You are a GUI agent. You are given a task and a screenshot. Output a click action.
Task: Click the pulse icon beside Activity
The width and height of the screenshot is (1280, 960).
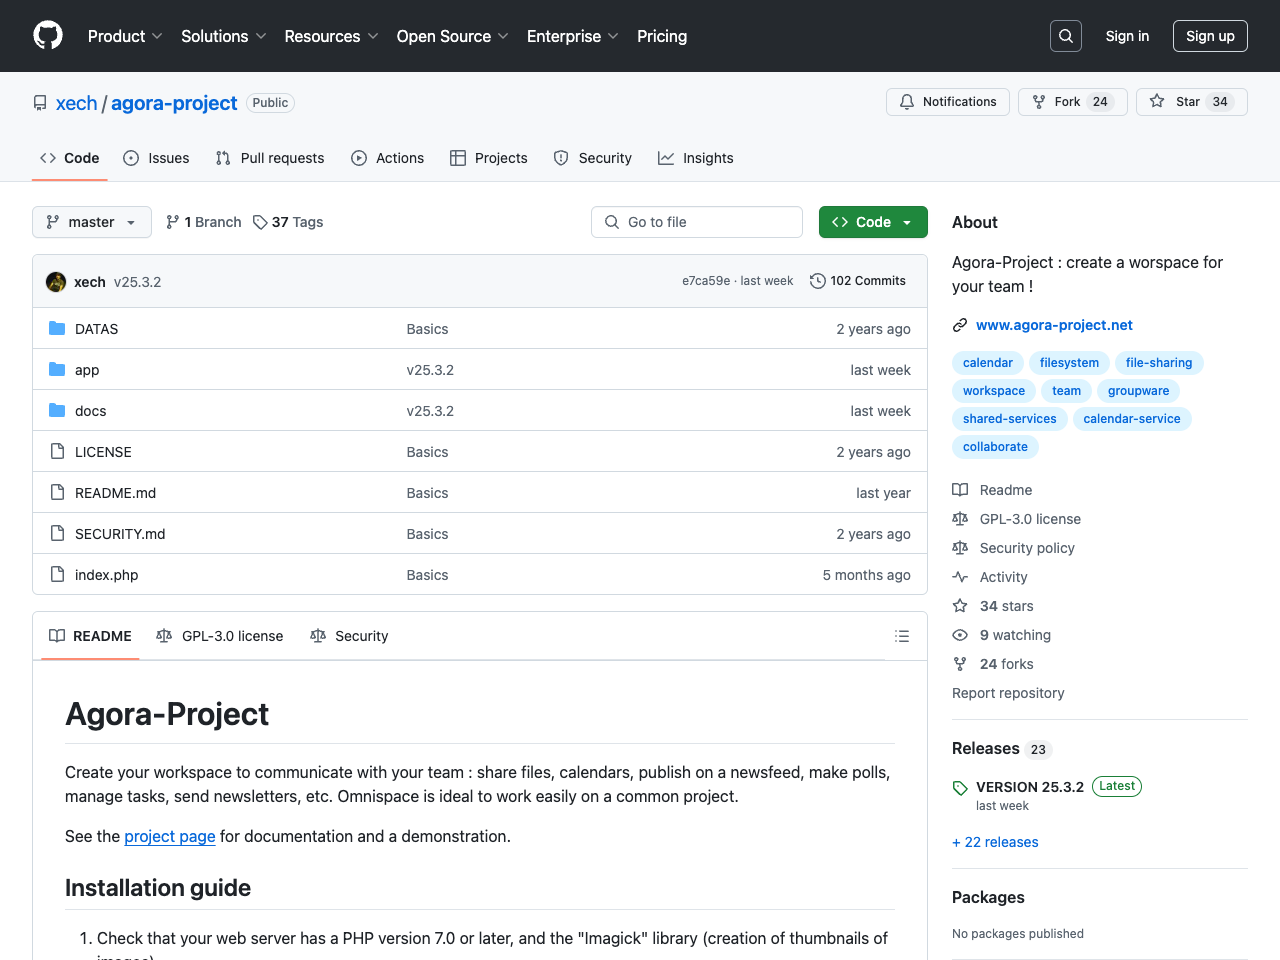point(960,577)
